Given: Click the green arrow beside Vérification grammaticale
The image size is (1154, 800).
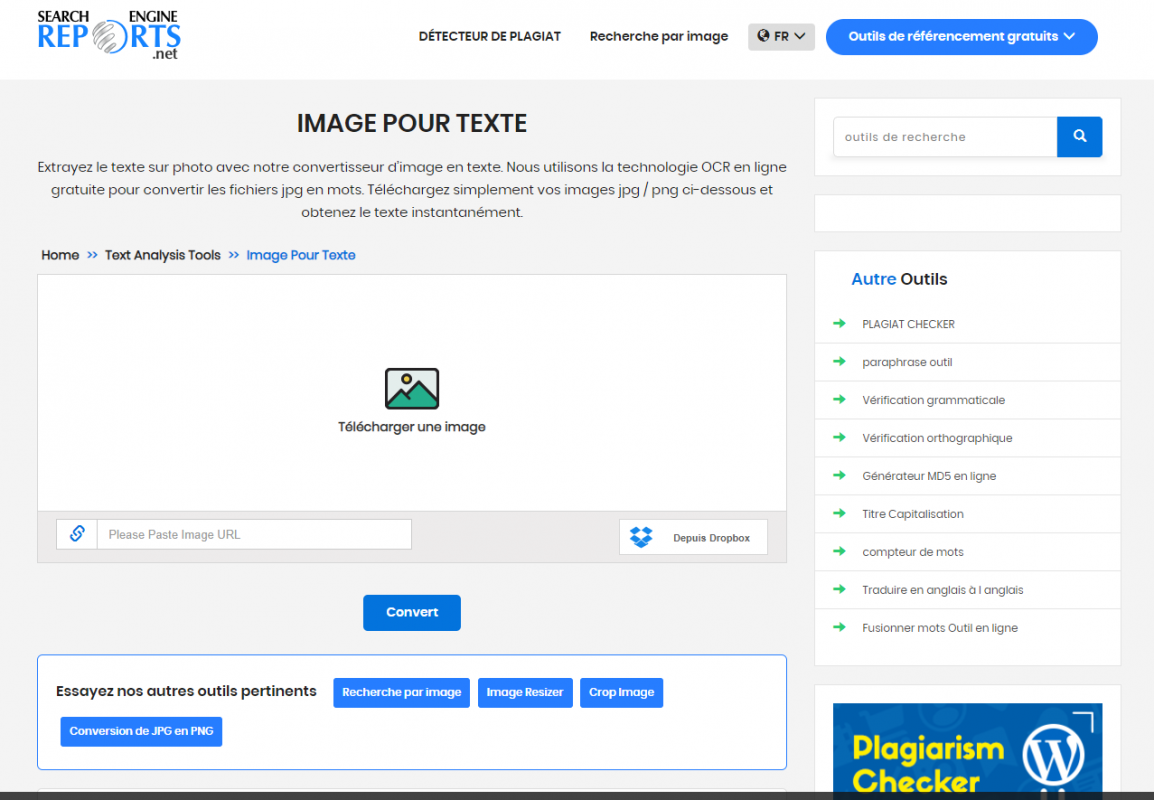Looking at the screenshot, I should point(839,399).
